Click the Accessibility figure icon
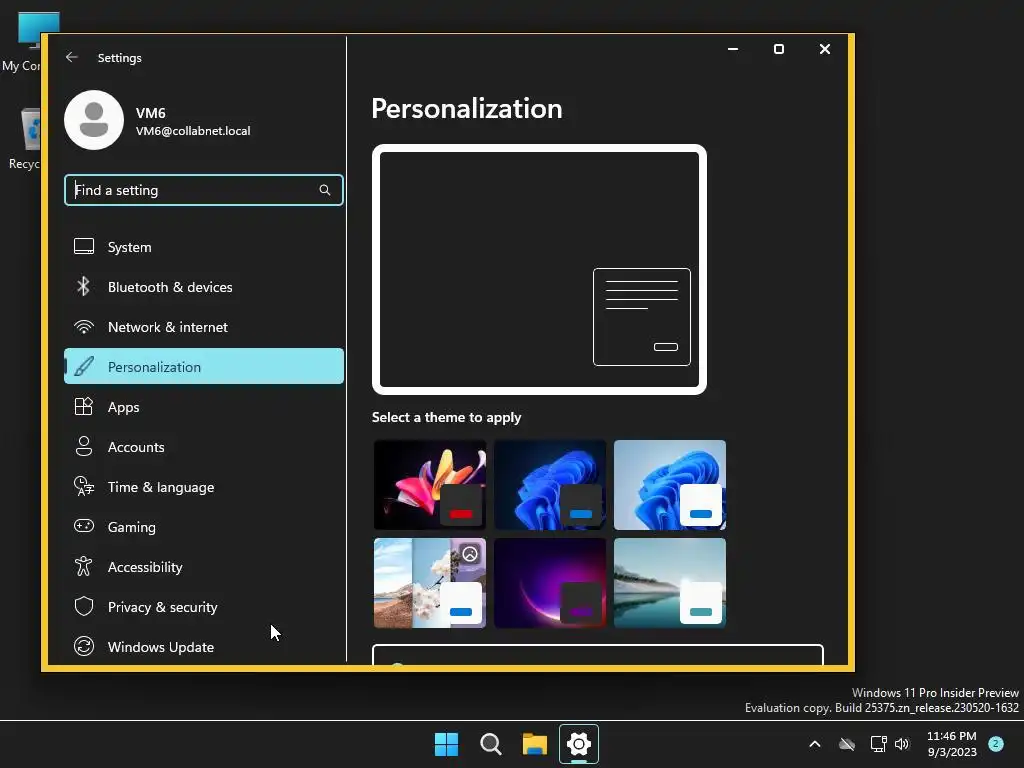1024x768 pixels. click(84, 566)
